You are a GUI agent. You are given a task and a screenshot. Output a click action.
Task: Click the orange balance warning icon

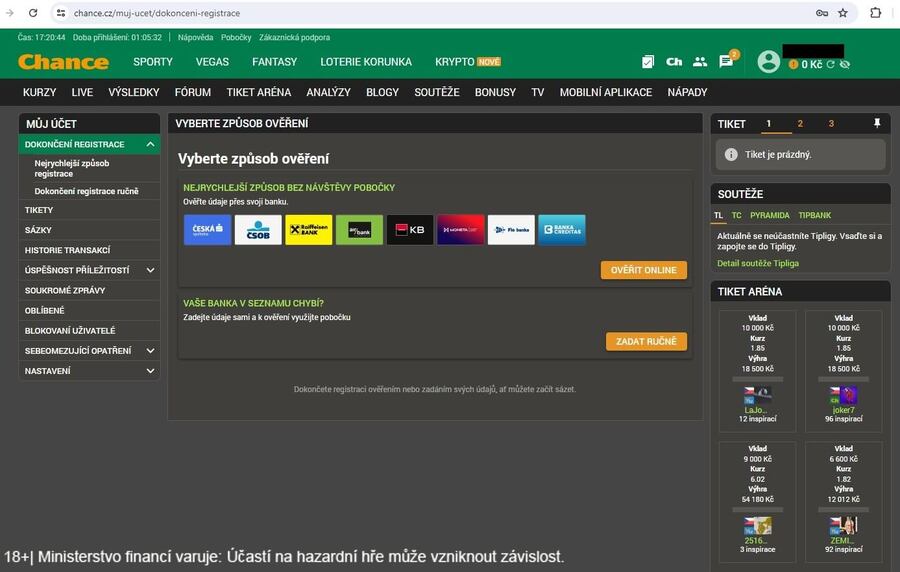click(x=793, y=64)
